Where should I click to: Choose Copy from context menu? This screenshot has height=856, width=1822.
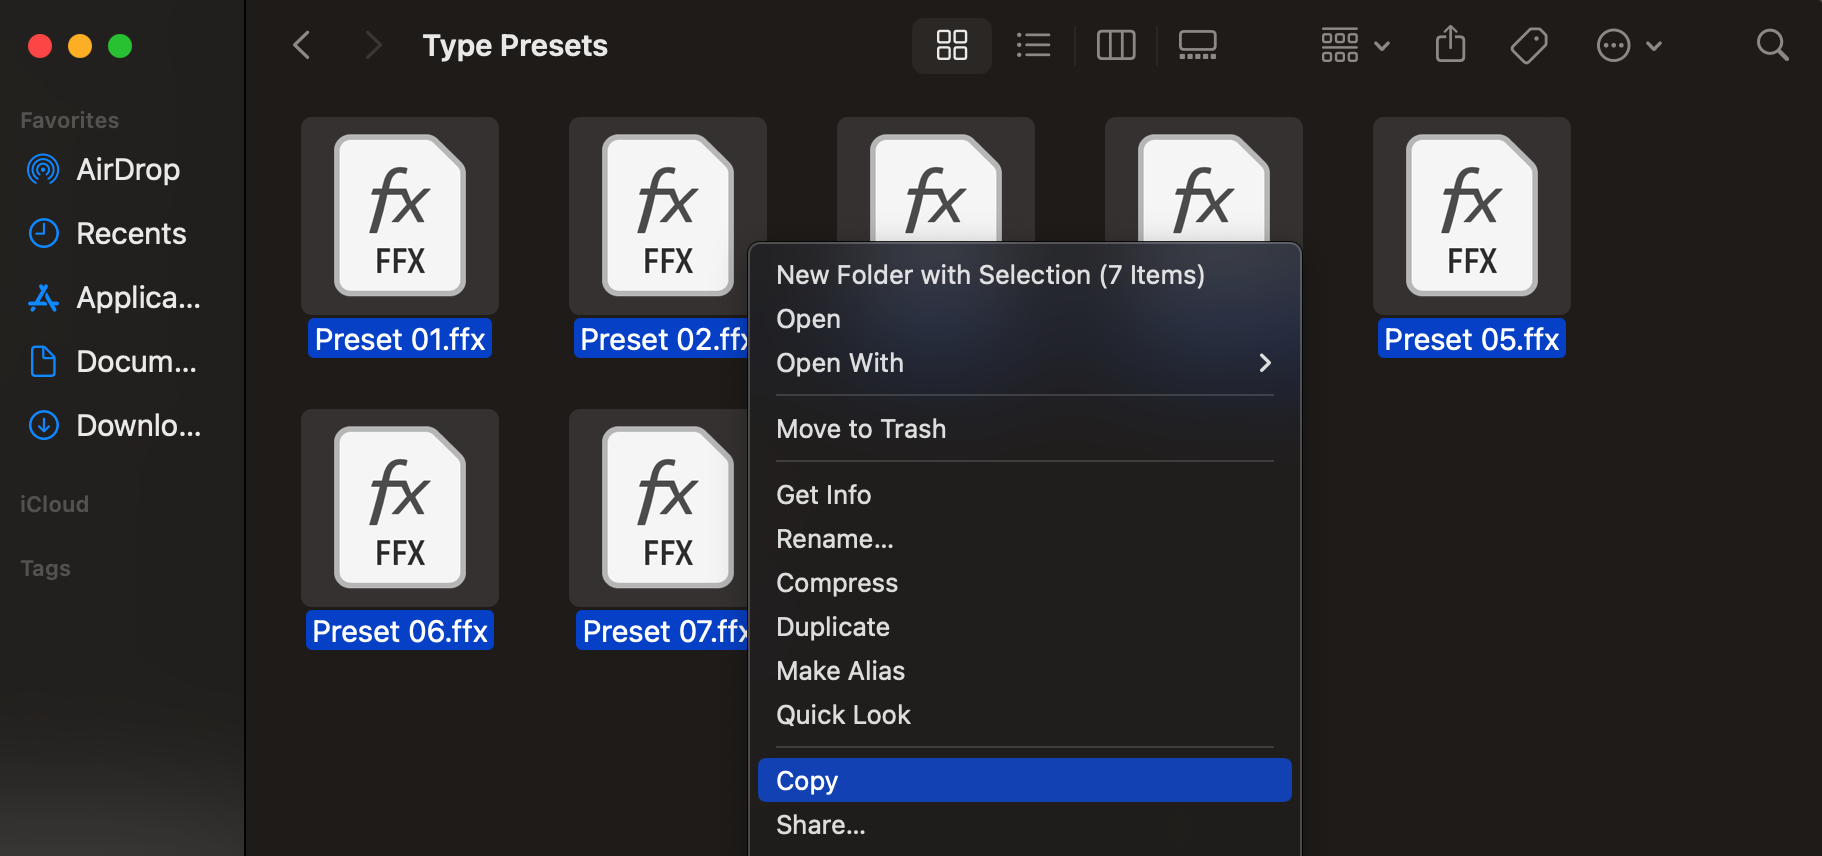[1024, 781]
